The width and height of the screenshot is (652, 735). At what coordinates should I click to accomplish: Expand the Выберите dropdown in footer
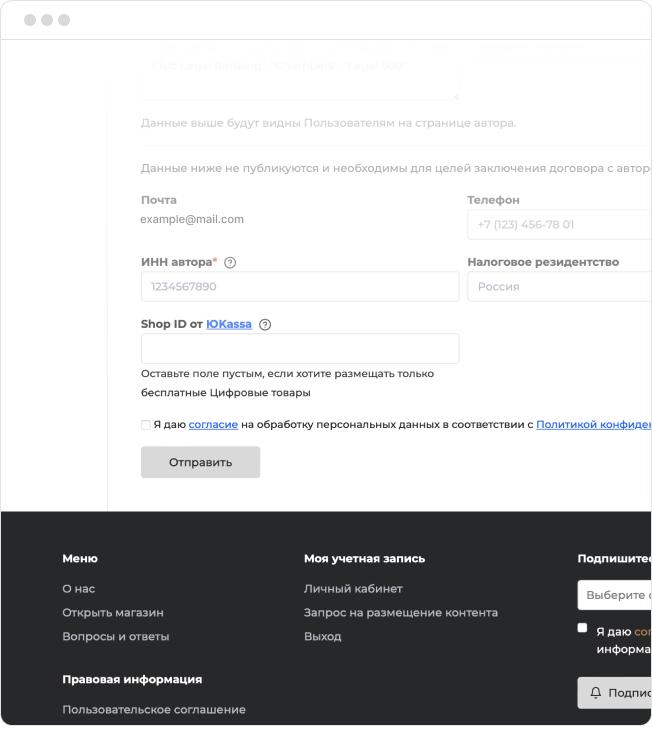[x=614, y=595]
